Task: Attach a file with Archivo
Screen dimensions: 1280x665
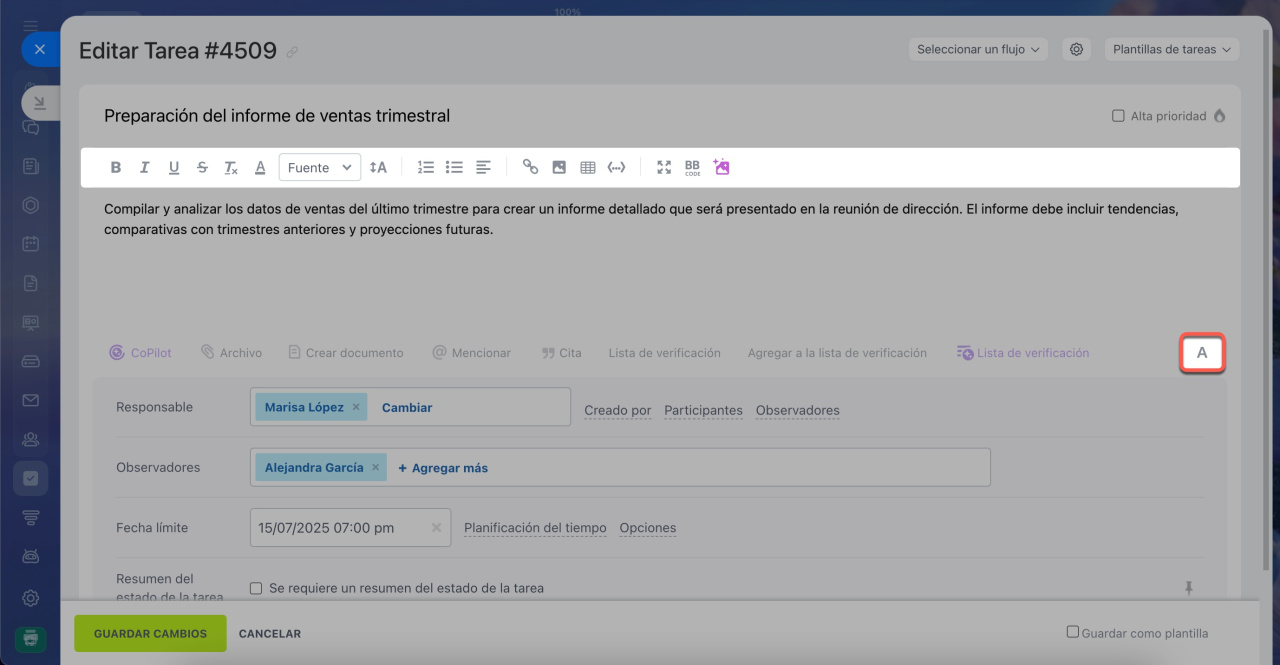Action: tap(231, 353)
